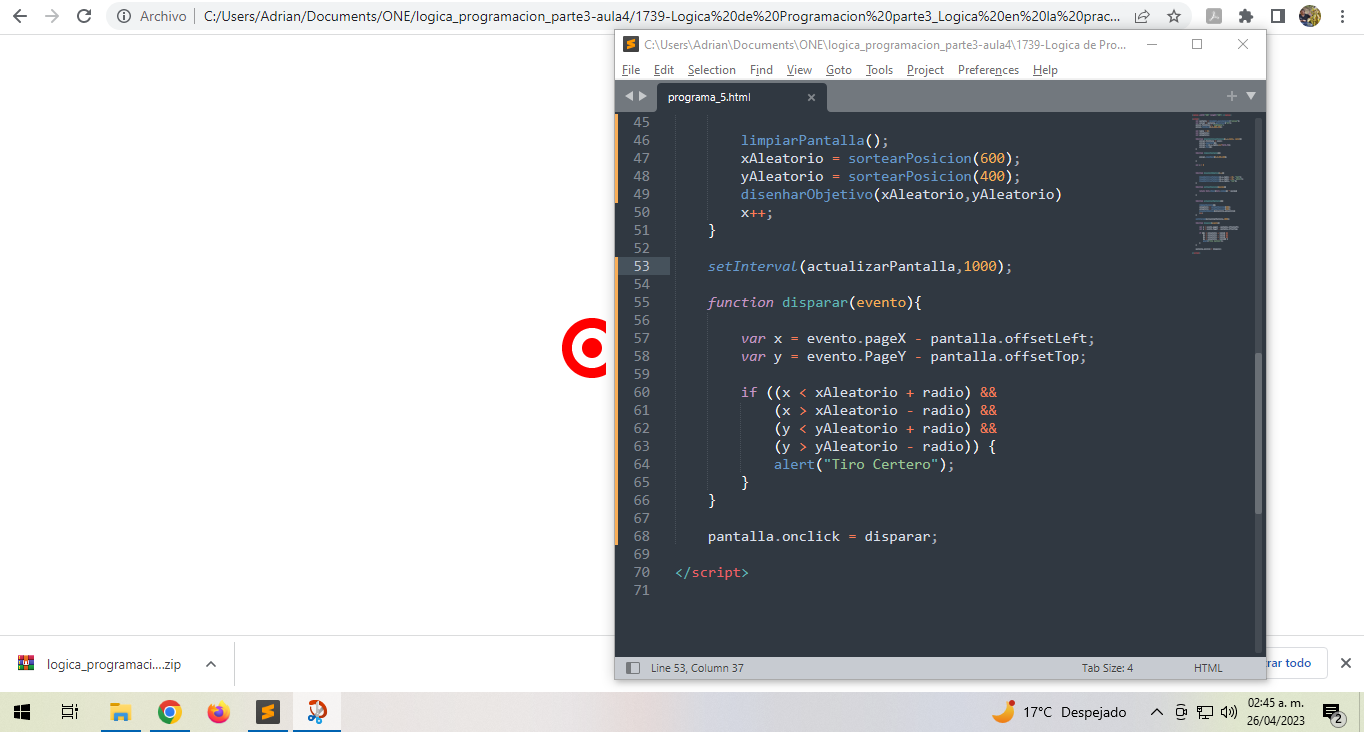Open Chrome three-dot menu
Screen dimensions: 1364x732
1342,16
